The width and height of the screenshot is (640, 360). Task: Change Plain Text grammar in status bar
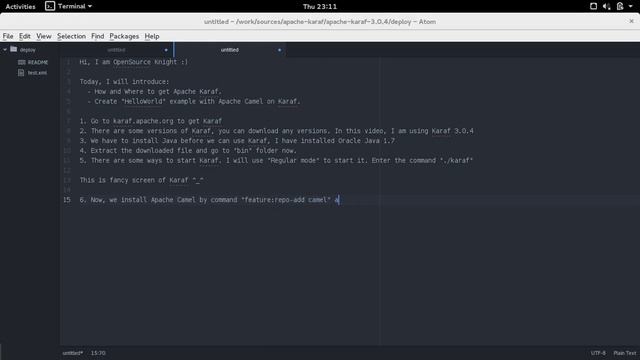[x=624, y=353]
